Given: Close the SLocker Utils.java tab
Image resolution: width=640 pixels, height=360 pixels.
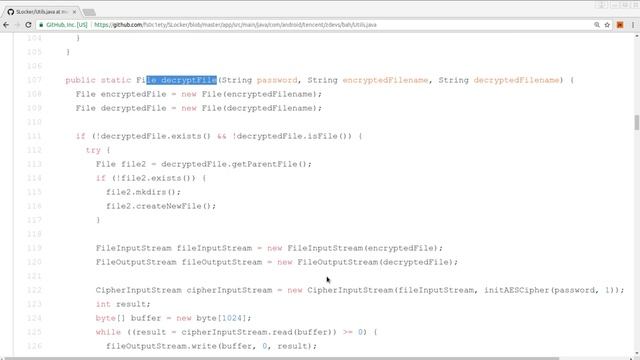Looking at the screenshot, I should (74, 12).
